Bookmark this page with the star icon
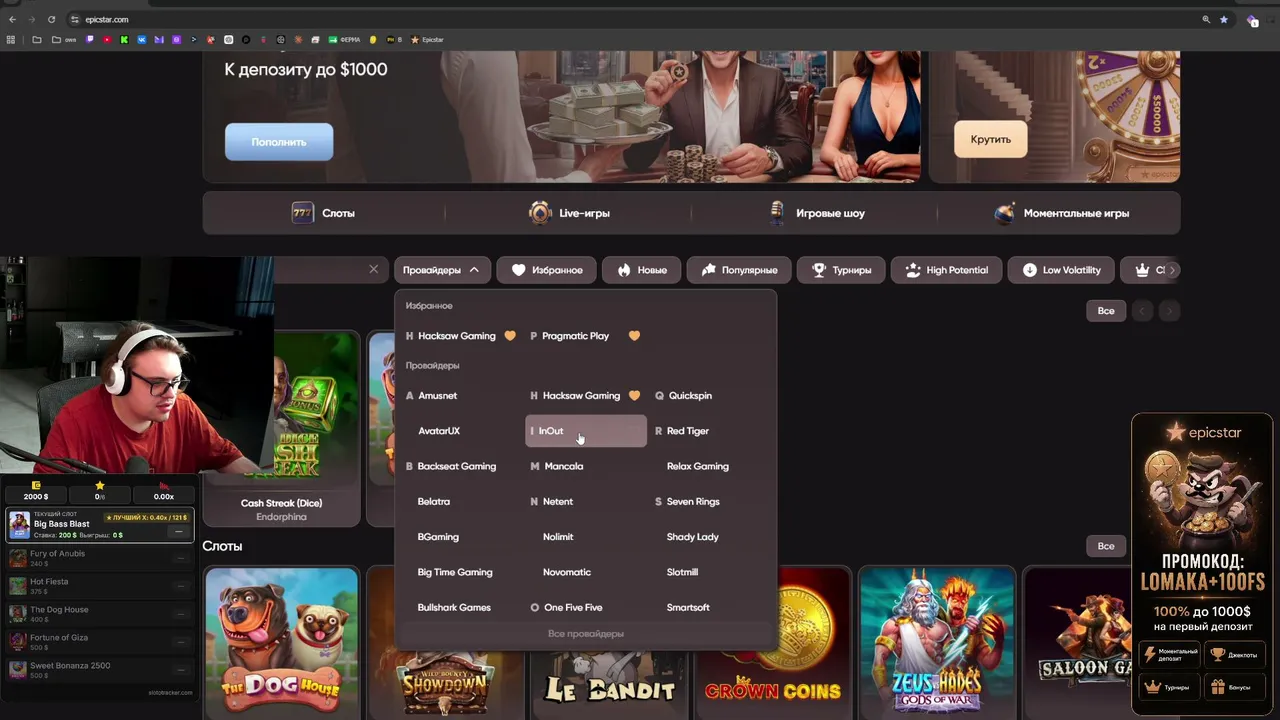 [1224, 19]
